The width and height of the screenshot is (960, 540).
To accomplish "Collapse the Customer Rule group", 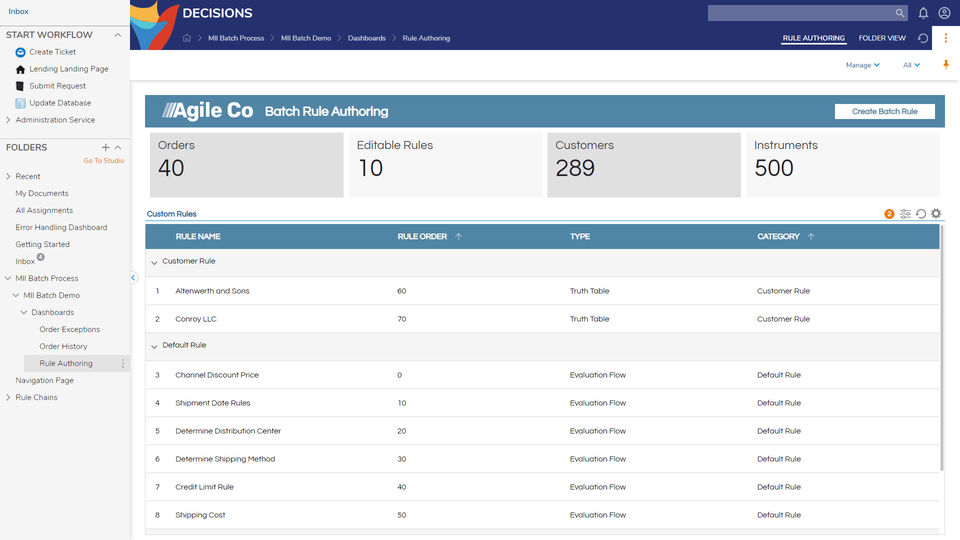I will pos(154,262).
